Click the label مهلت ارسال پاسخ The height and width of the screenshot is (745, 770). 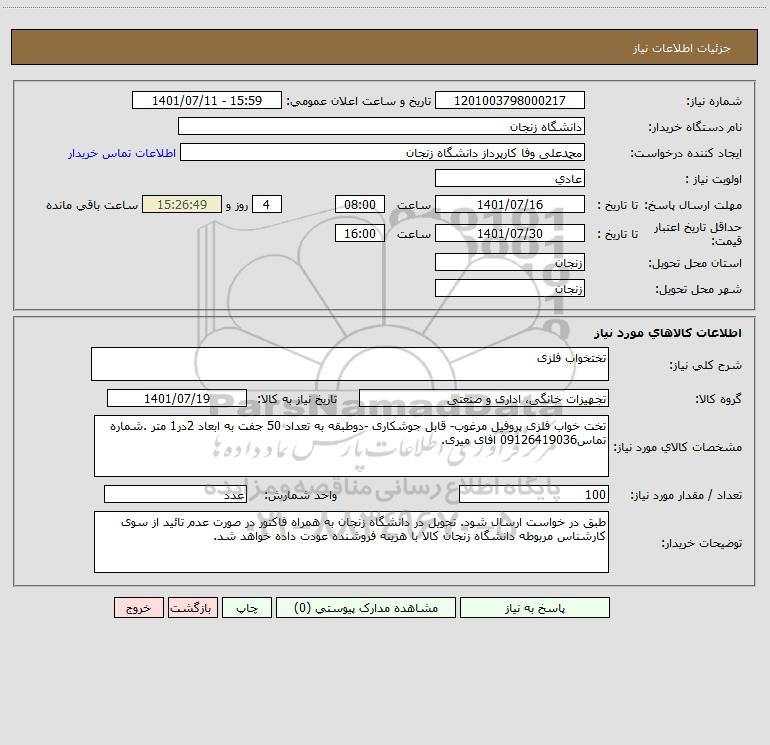(693, 205)
